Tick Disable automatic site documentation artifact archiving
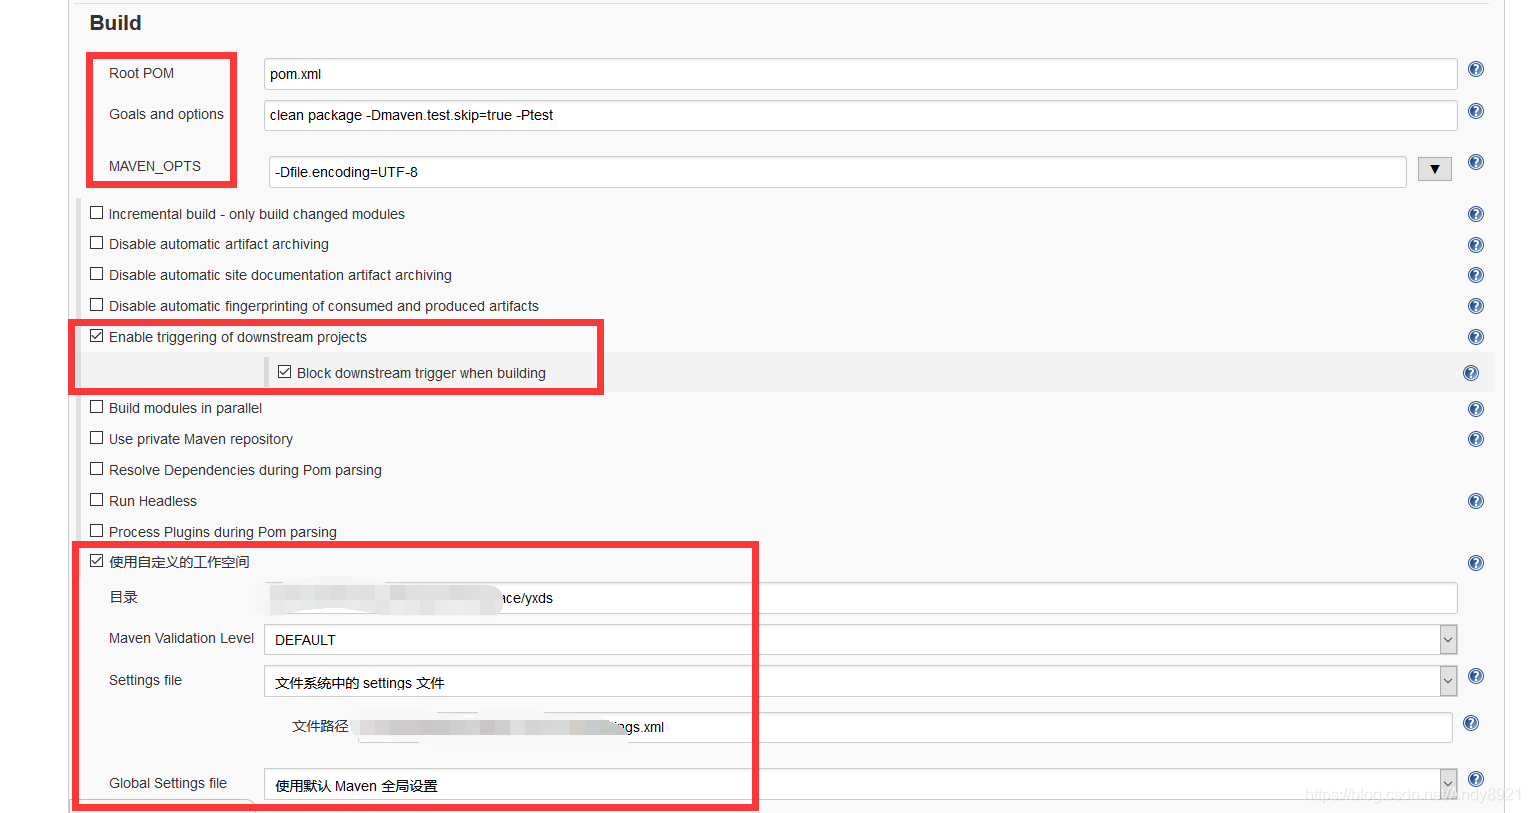This screenshot has width=1530, height=813. (x=96, y=274)
